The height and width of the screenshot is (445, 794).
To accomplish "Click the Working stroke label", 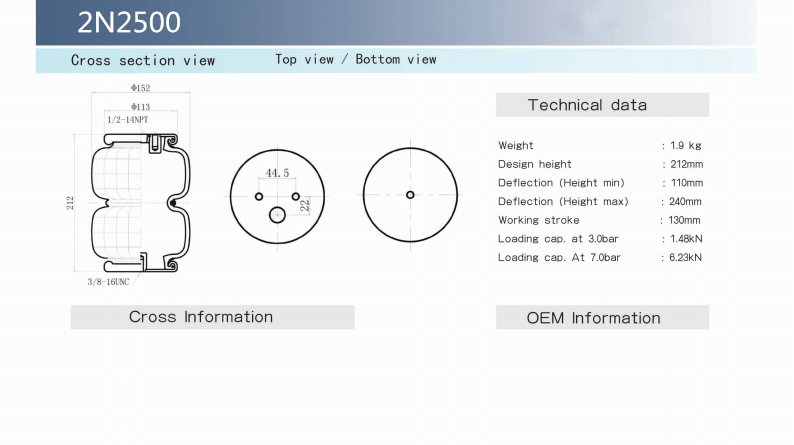I will [538, 220].
